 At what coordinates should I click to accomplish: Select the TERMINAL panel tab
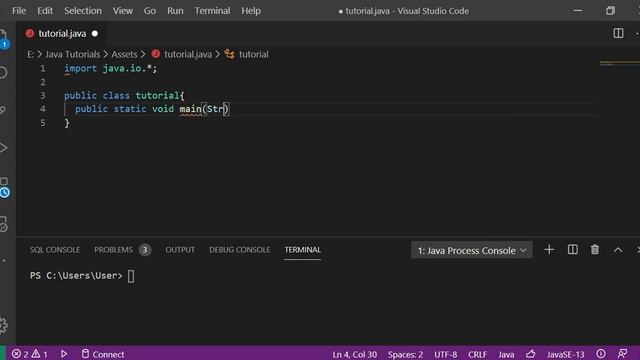click(302, 250)
